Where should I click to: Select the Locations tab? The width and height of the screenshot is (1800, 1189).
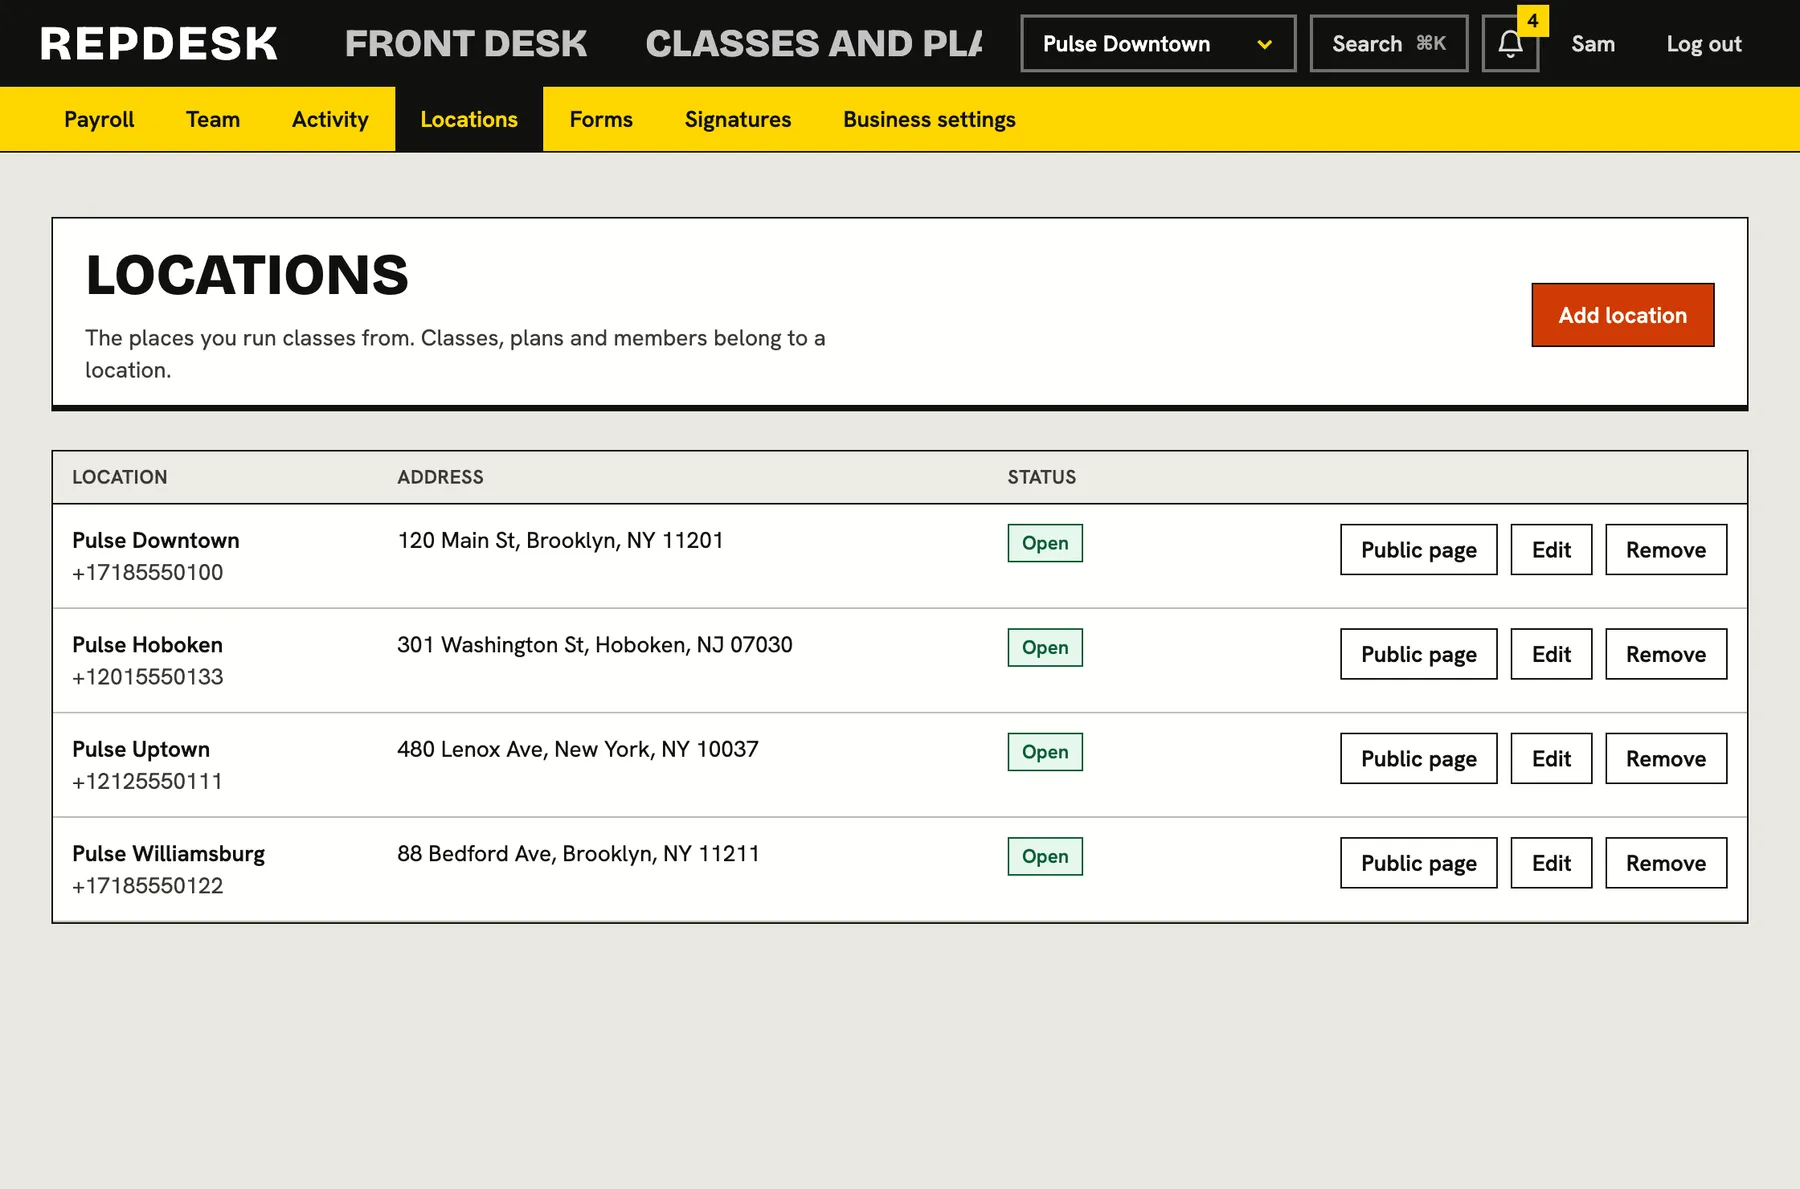(x=469, y=119)
